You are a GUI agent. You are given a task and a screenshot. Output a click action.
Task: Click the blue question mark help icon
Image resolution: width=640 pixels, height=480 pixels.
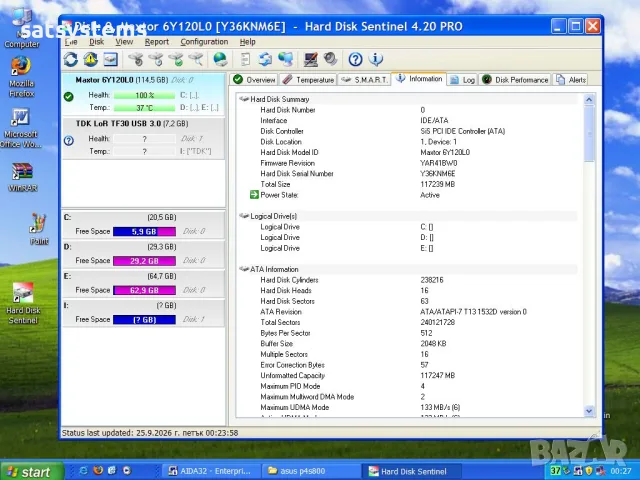tap(355, 60)
